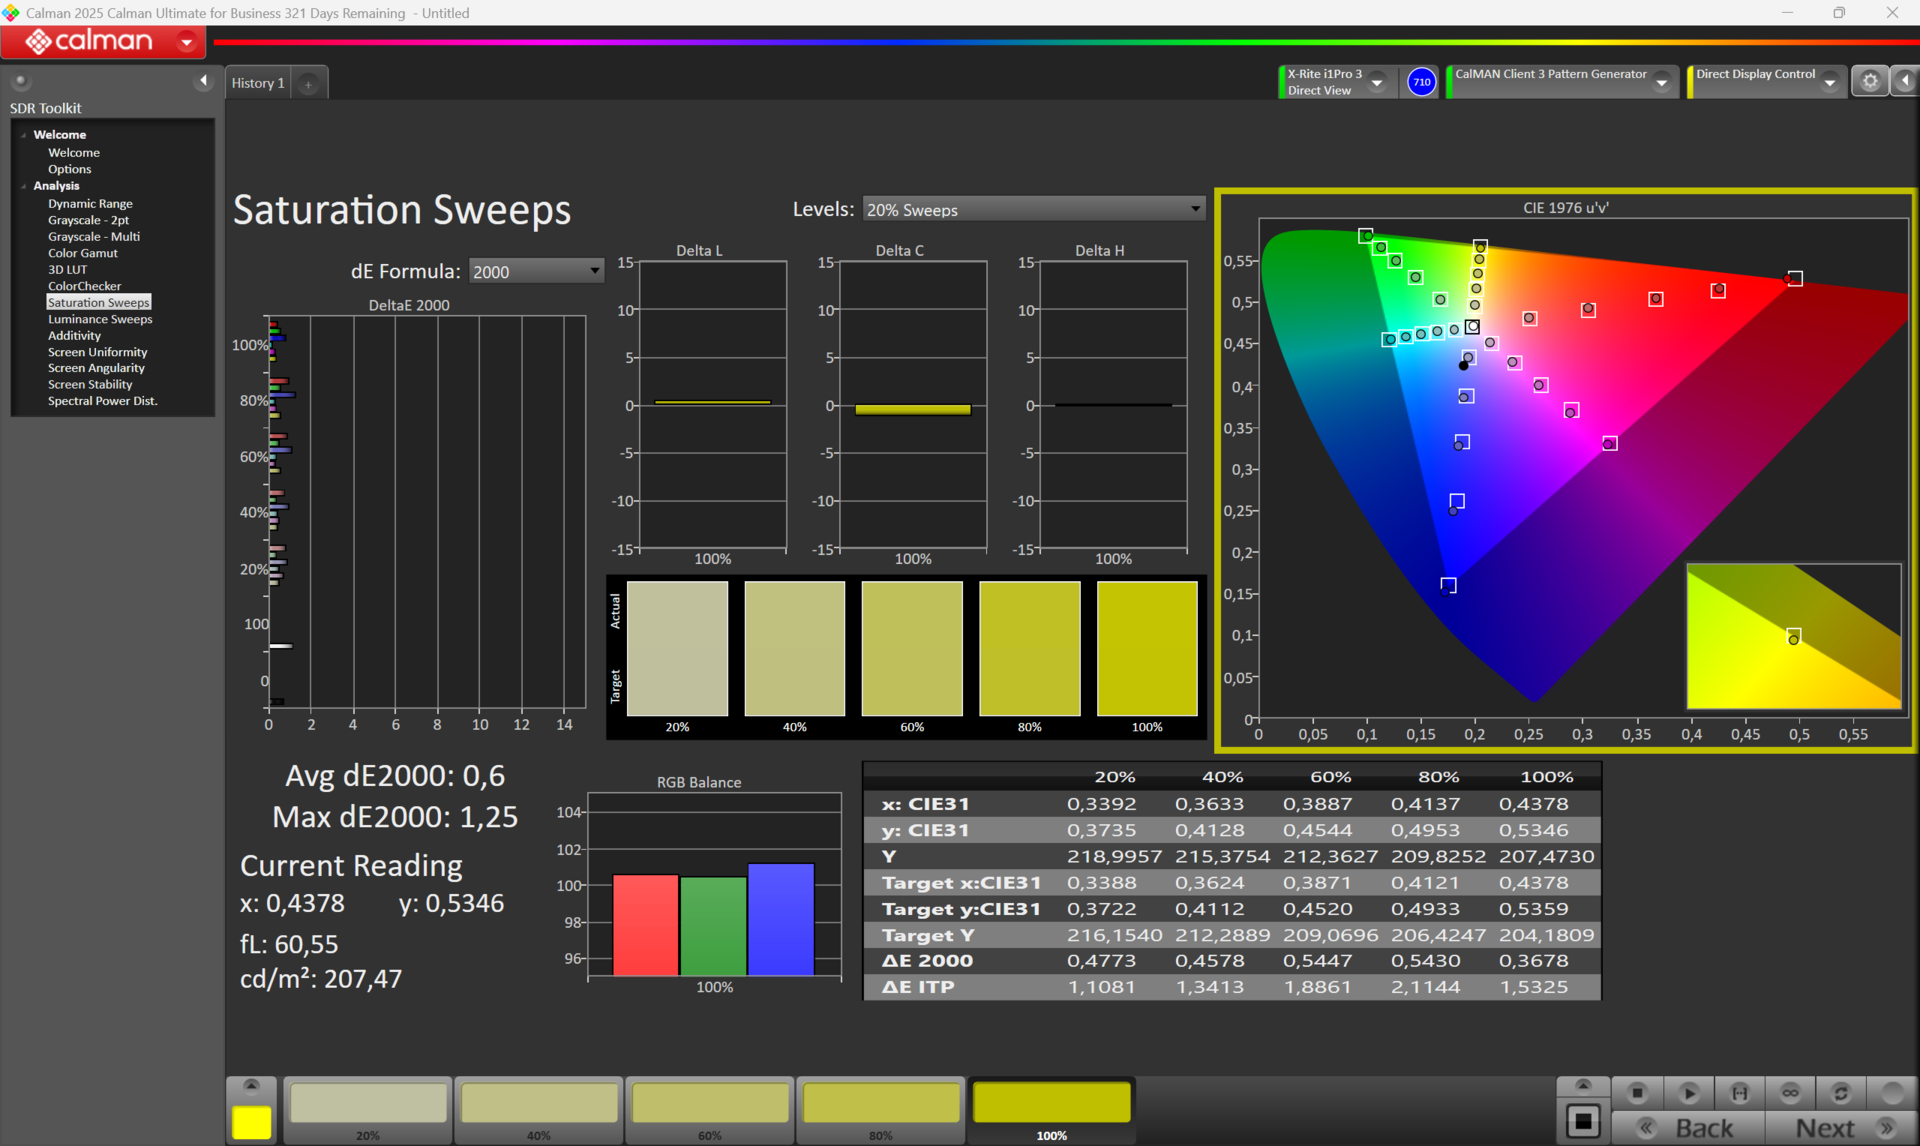Click the Read Series bracket icon
1920x1146 pixels.
click(x=1740, y=1092)
